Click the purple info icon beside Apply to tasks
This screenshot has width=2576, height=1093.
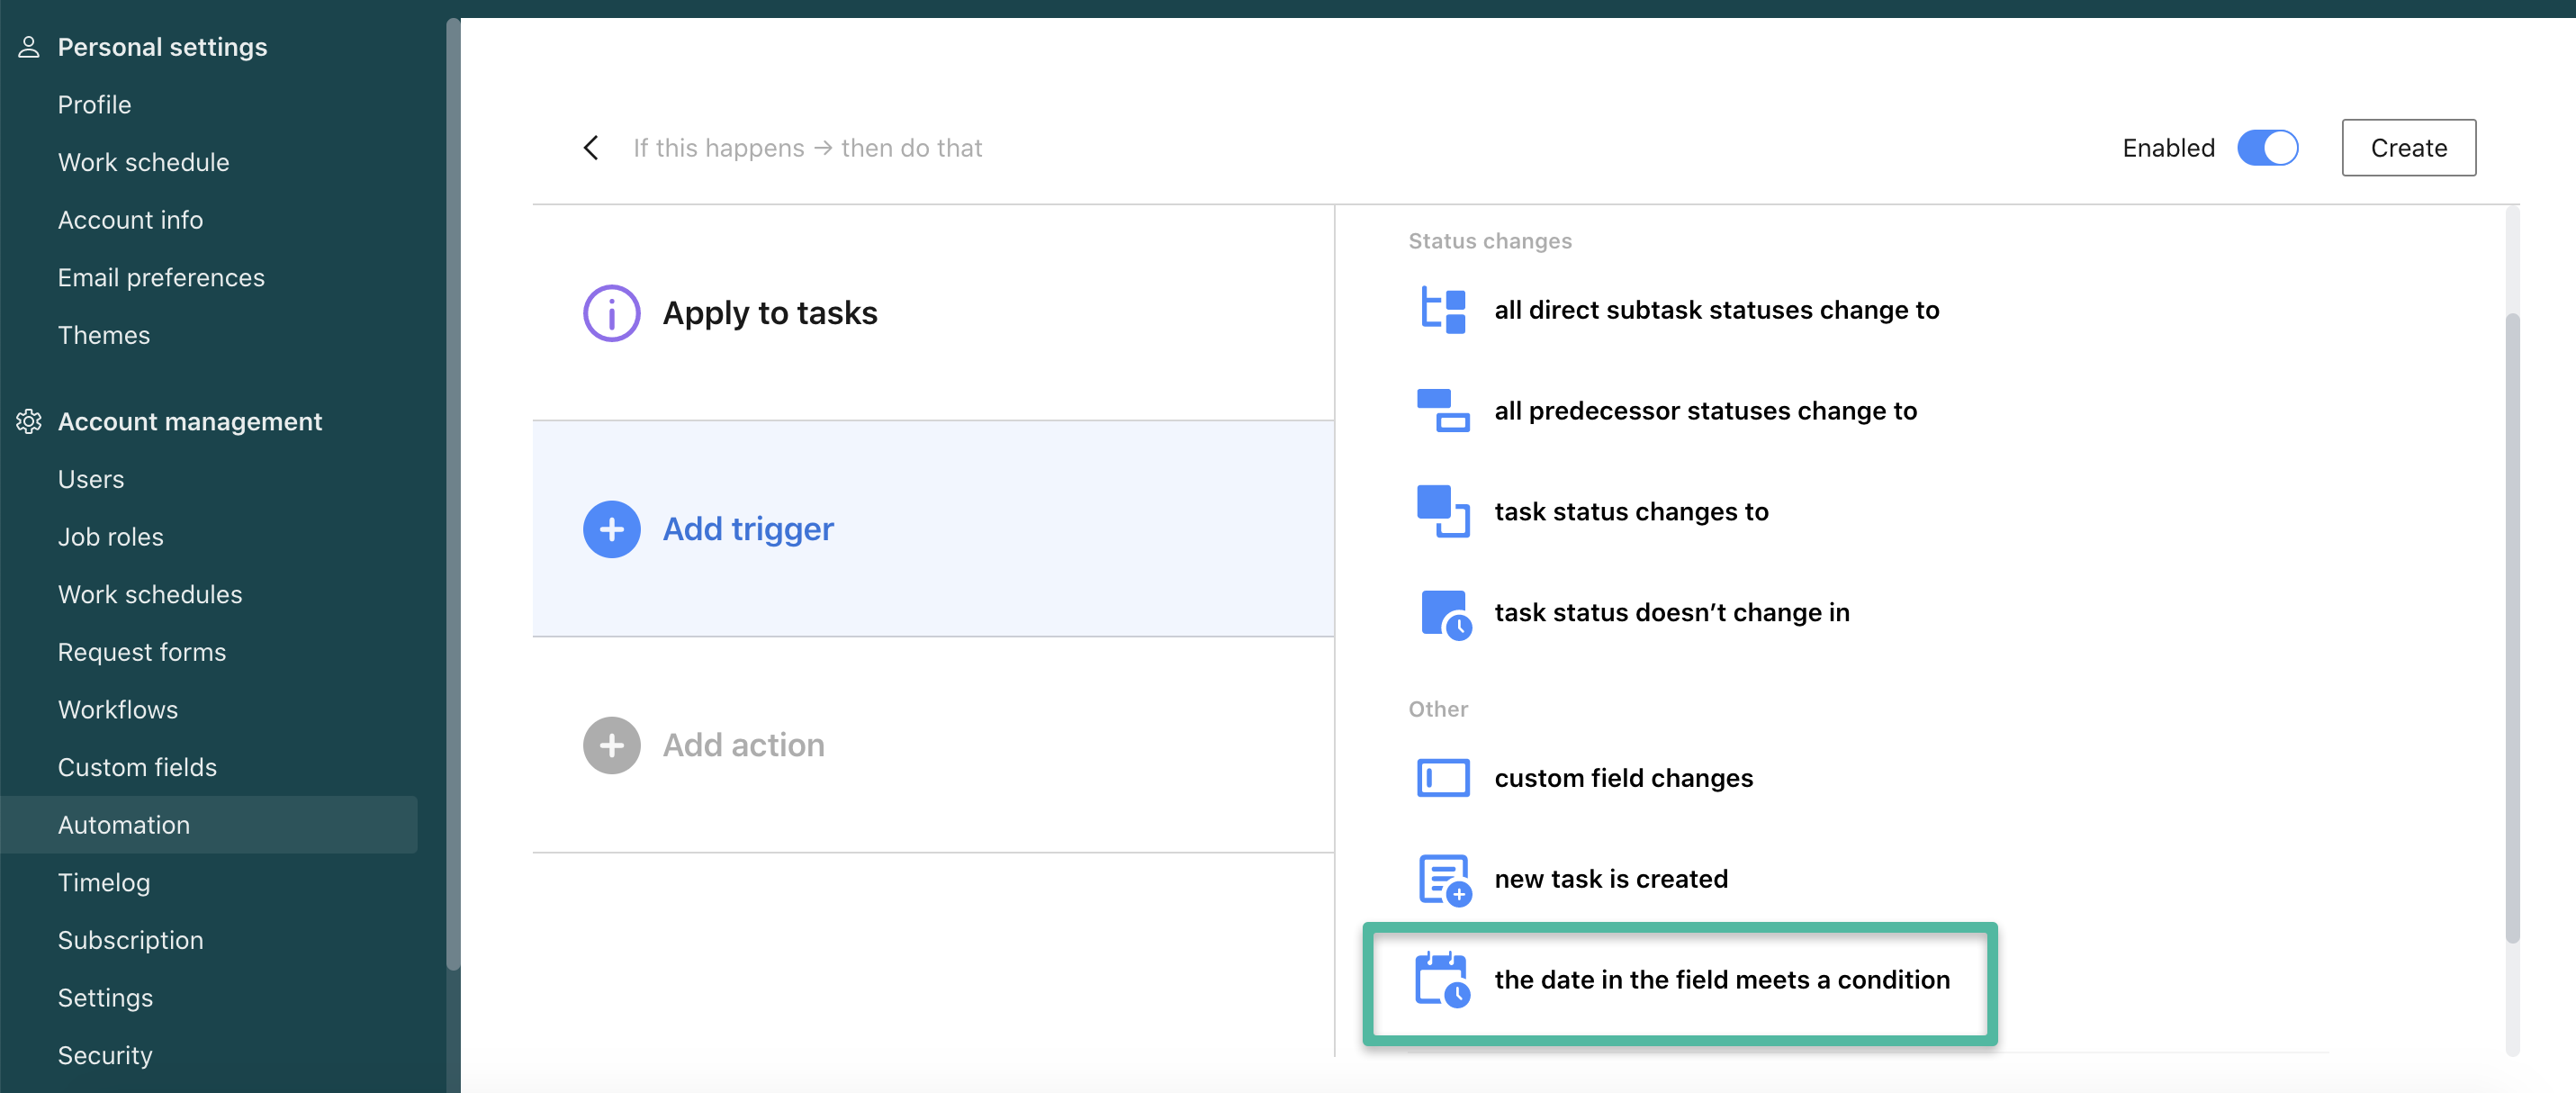[x=611, y=314]
